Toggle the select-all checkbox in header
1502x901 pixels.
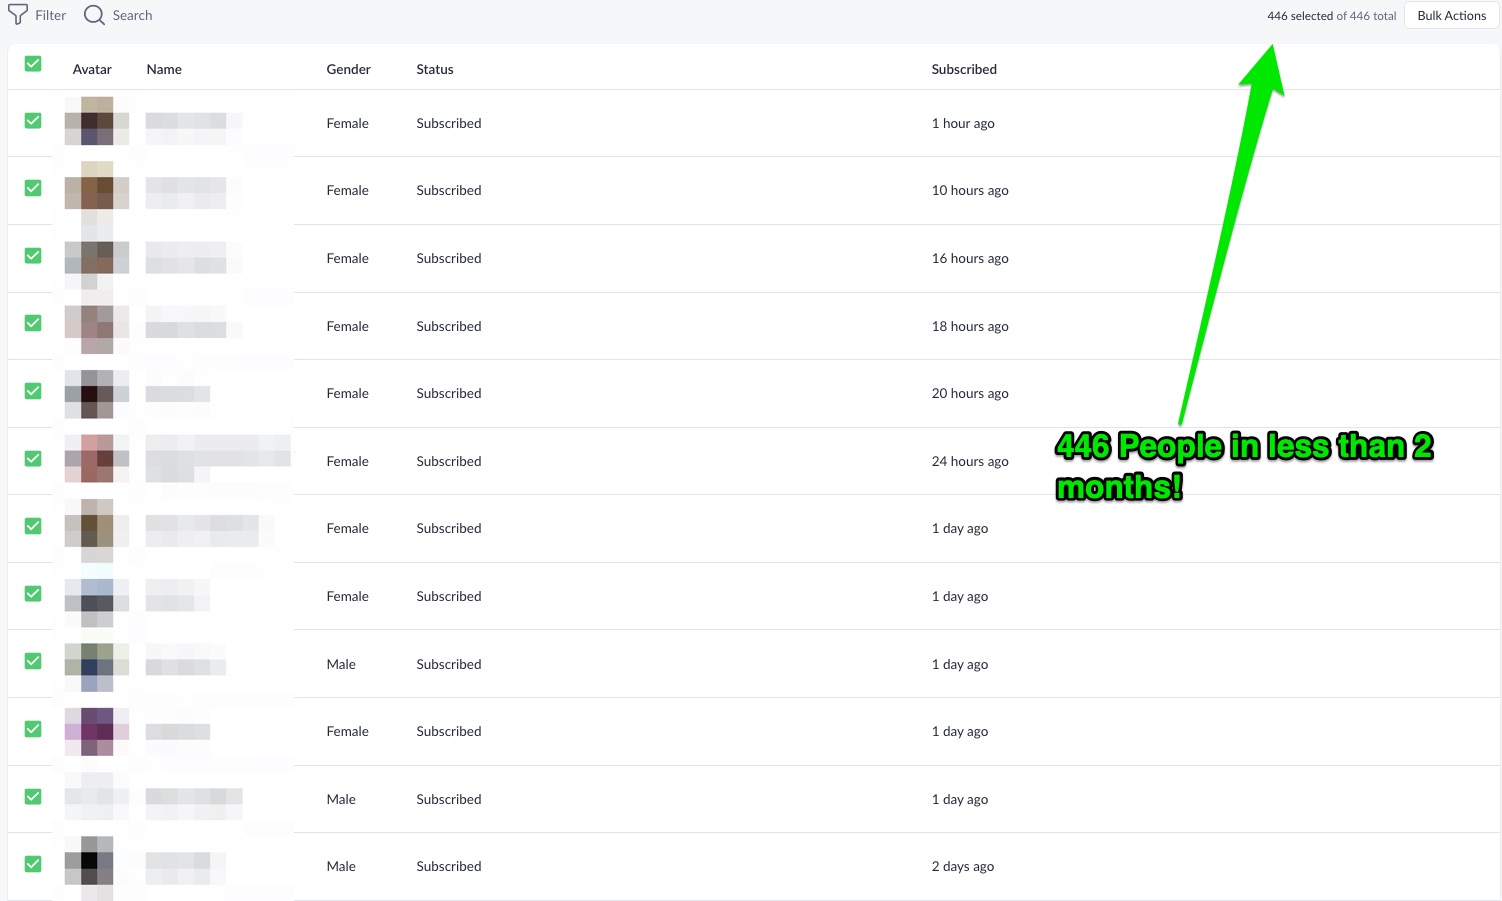33,64
